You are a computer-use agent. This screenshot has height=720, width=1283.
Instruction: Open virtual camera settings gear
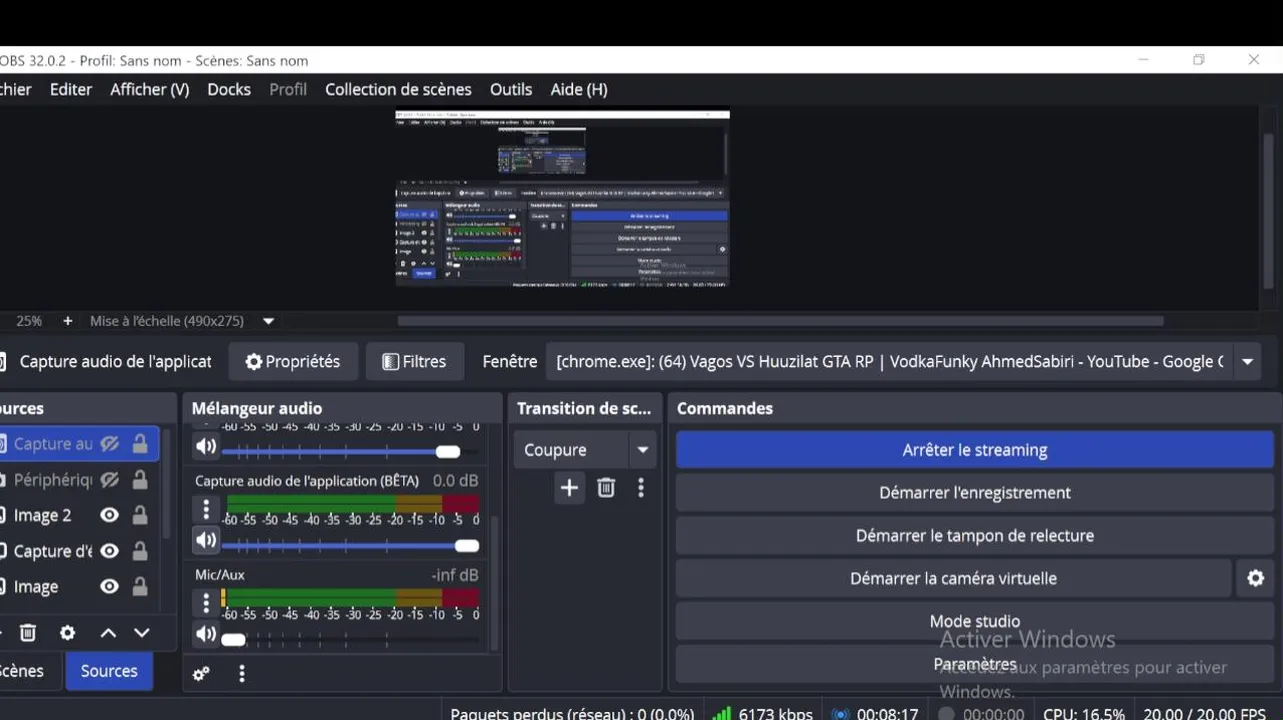1256,578
